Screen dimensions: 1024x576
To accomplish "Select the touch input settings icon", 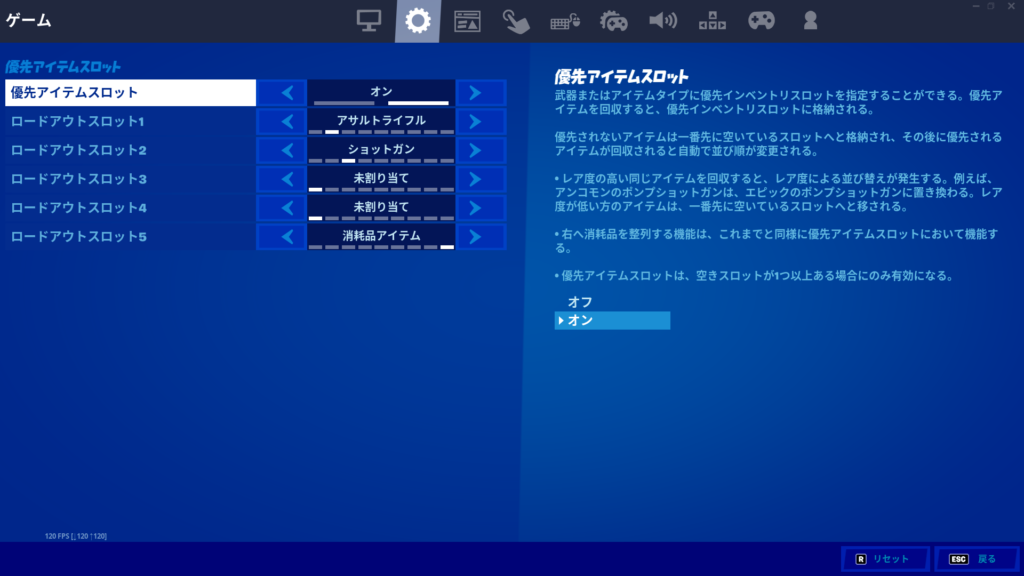I will [517, 19].
